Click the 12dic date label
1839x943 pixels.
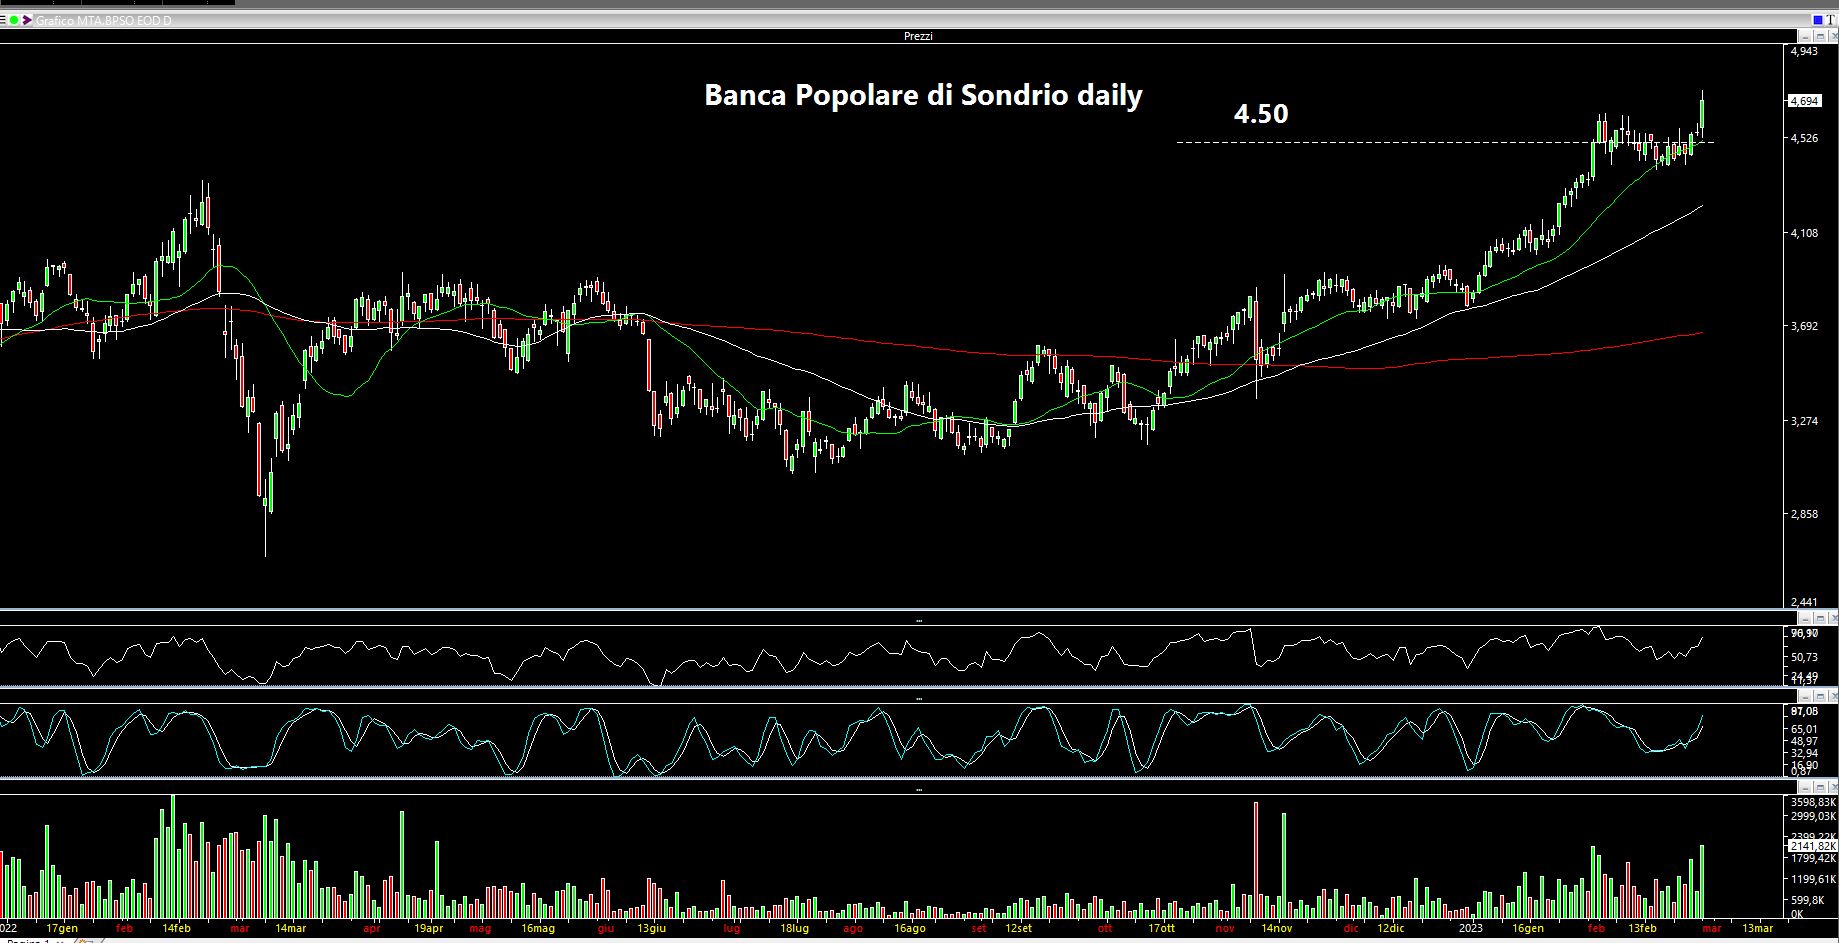pos(1390,929)
